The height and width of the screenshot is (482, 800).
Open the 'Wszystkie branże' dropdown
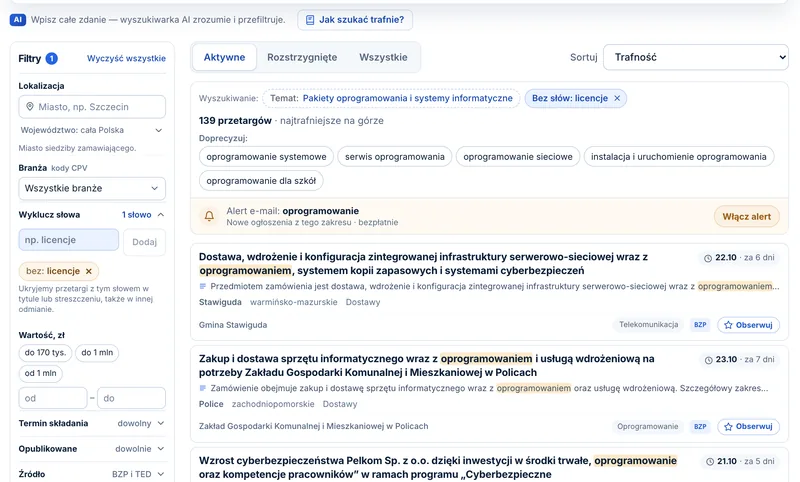92,188
